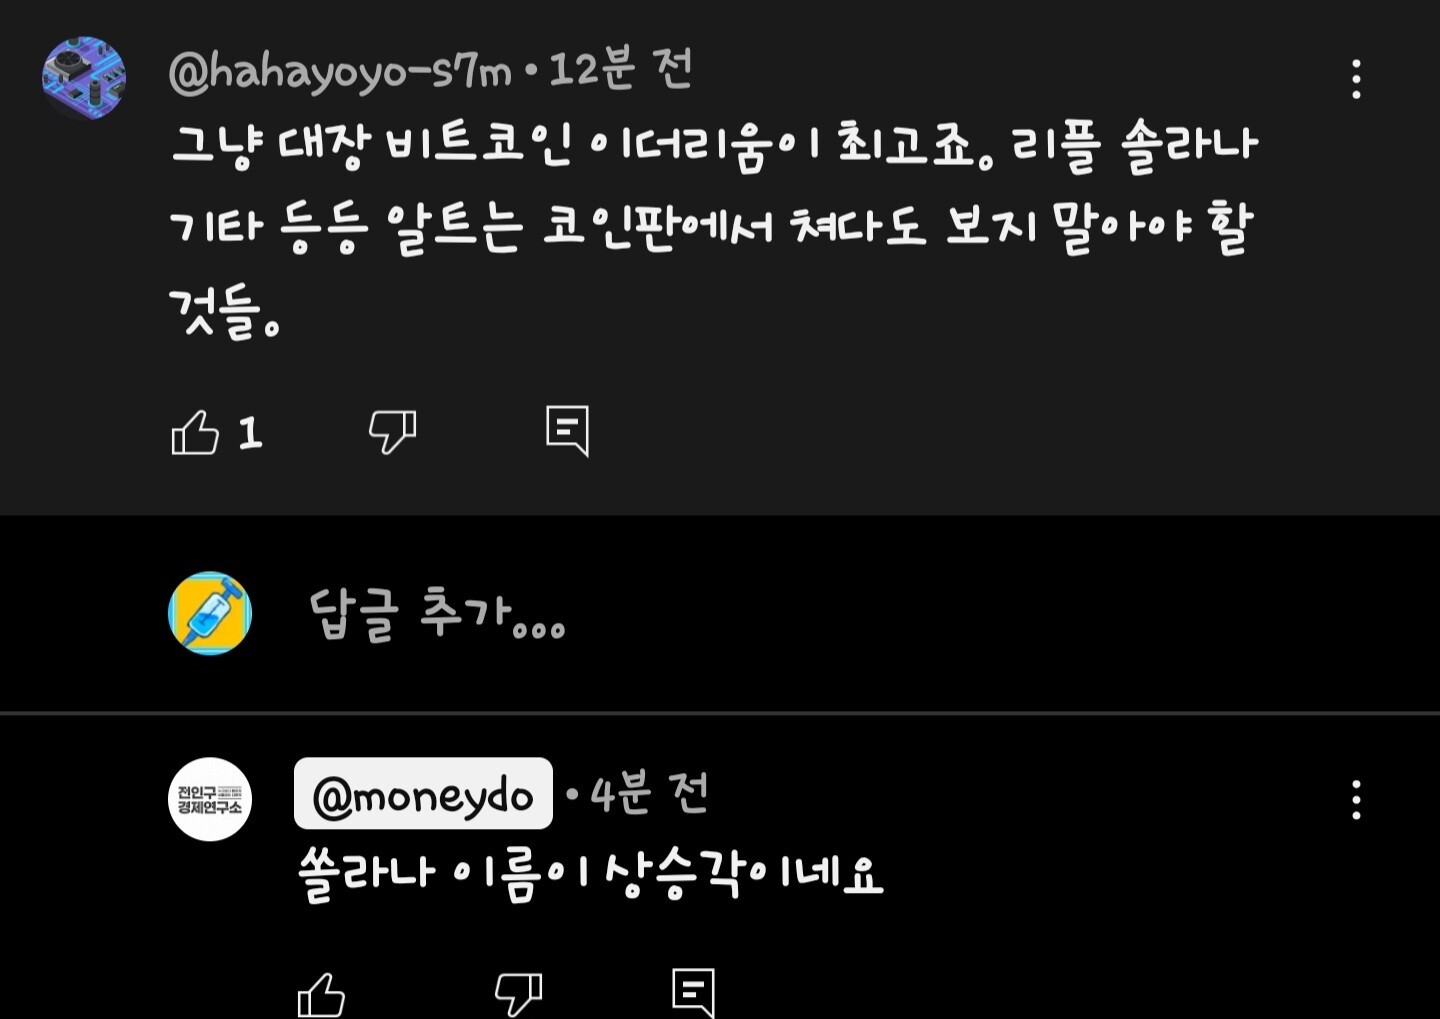Tap the gray highlighted comment card background

pos(720,257)
